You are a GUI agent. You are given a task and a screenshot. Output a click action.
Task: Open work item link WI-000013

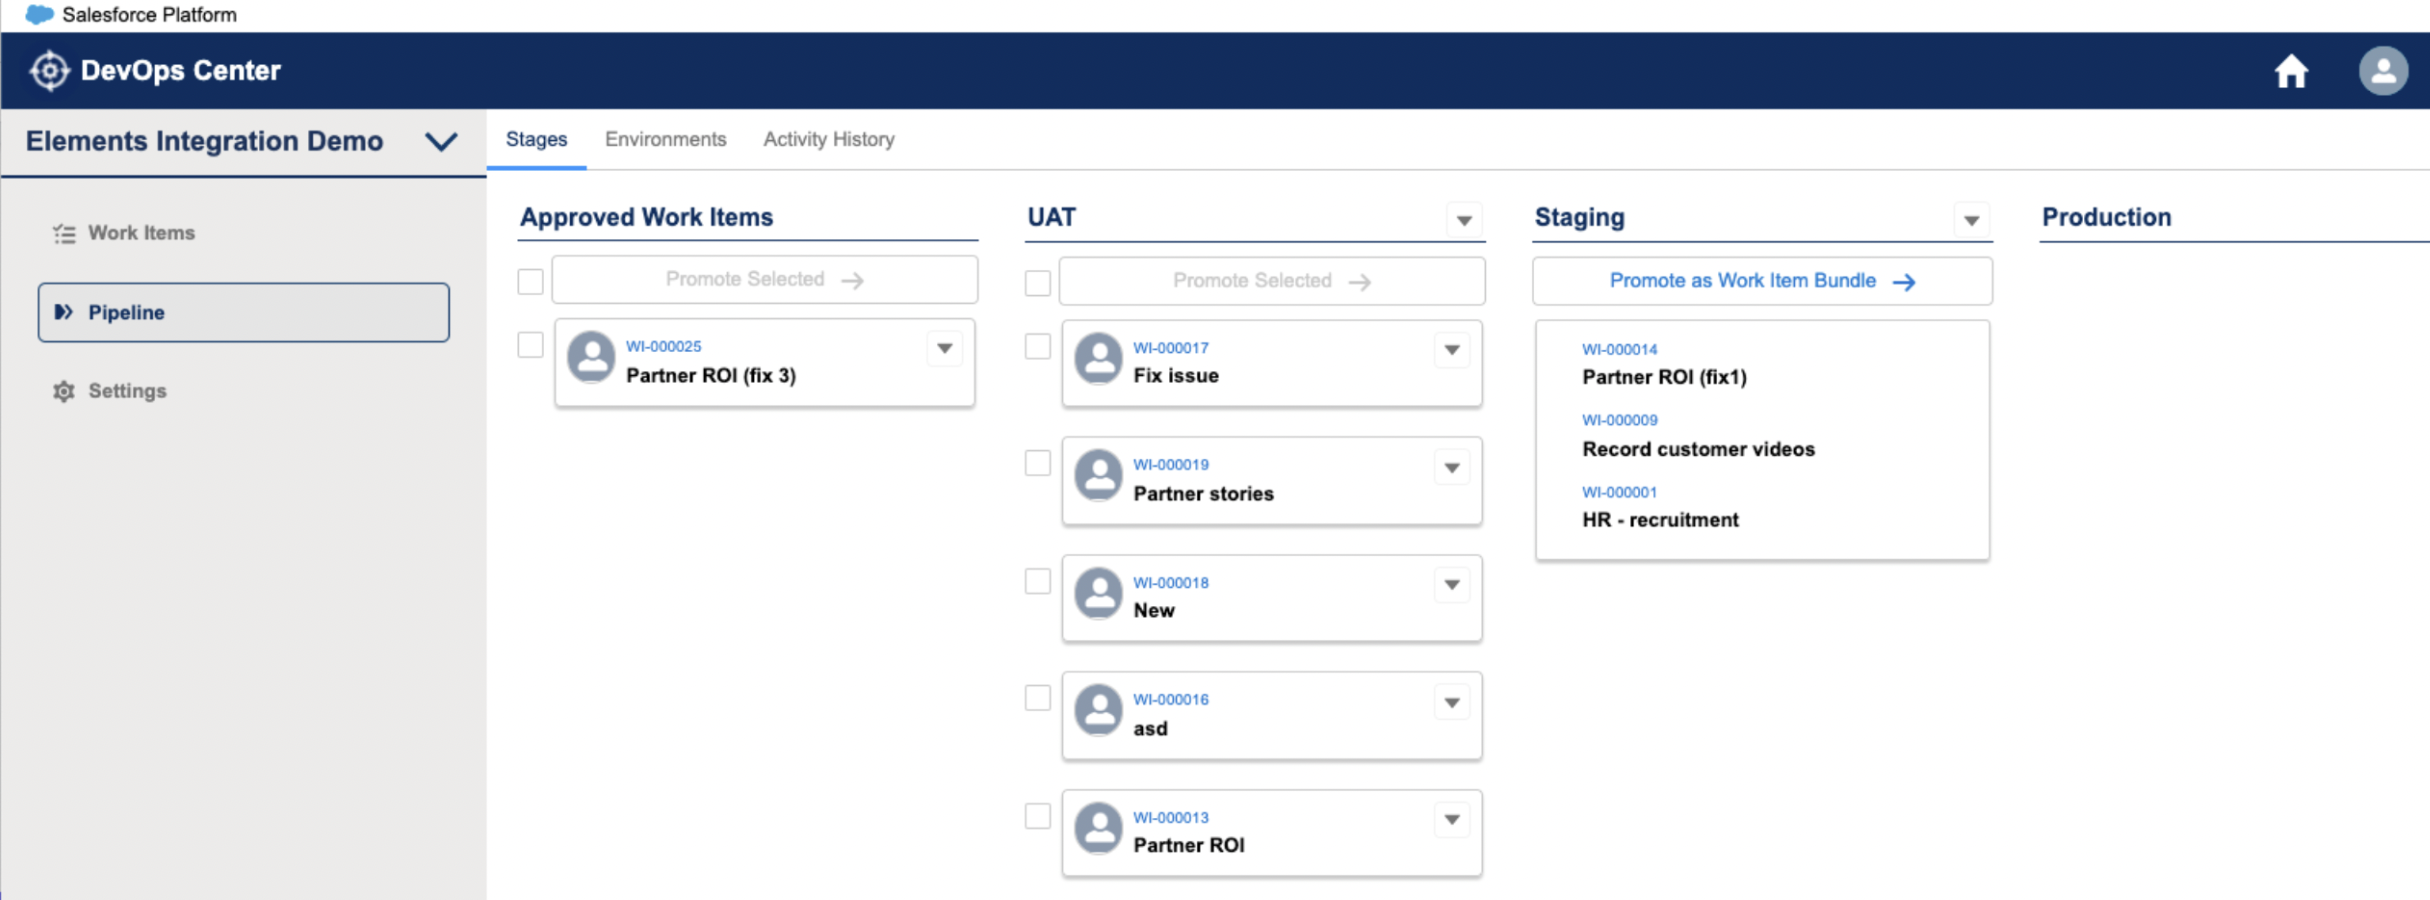click(1170, 817)
